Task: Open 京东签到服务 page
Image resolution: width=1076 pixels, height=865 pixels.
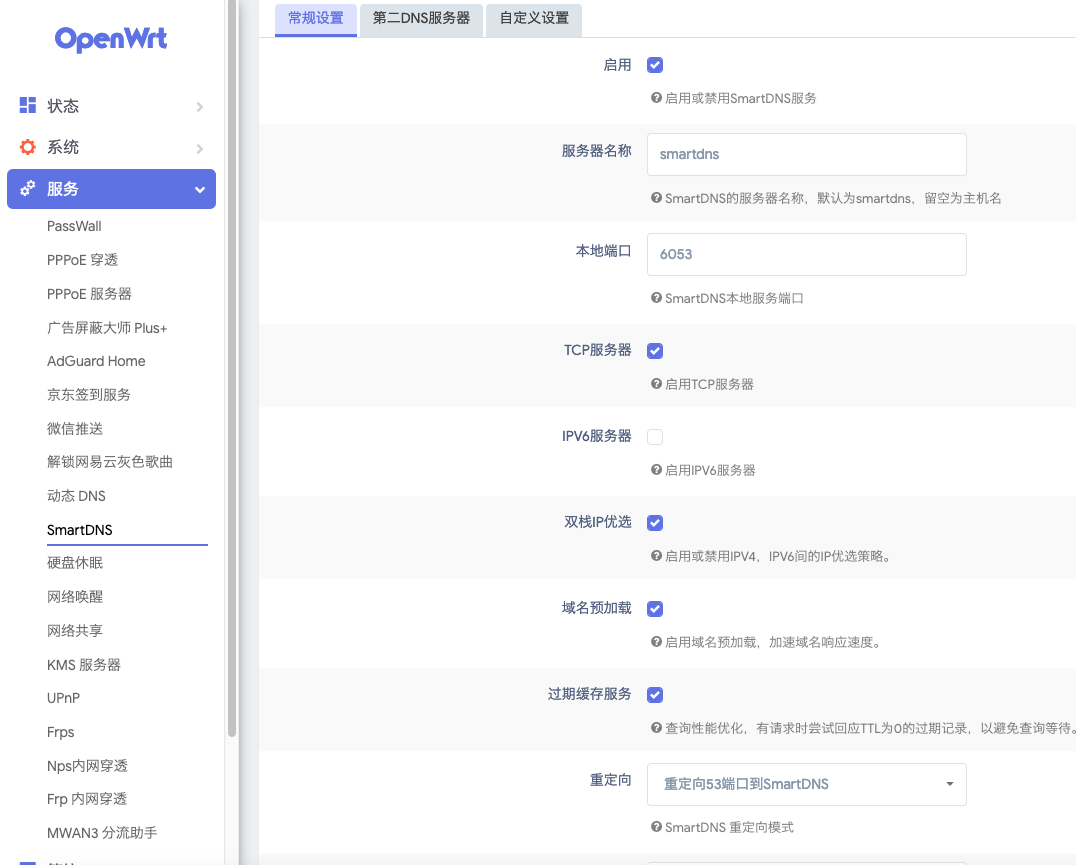Action: (x=89, y=394)
